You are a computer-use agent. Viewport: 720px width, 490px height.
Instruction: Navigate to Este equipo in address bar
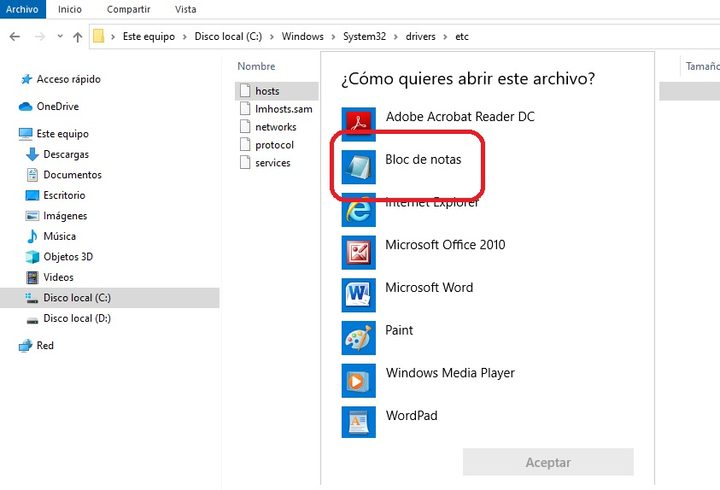[149, 36]
